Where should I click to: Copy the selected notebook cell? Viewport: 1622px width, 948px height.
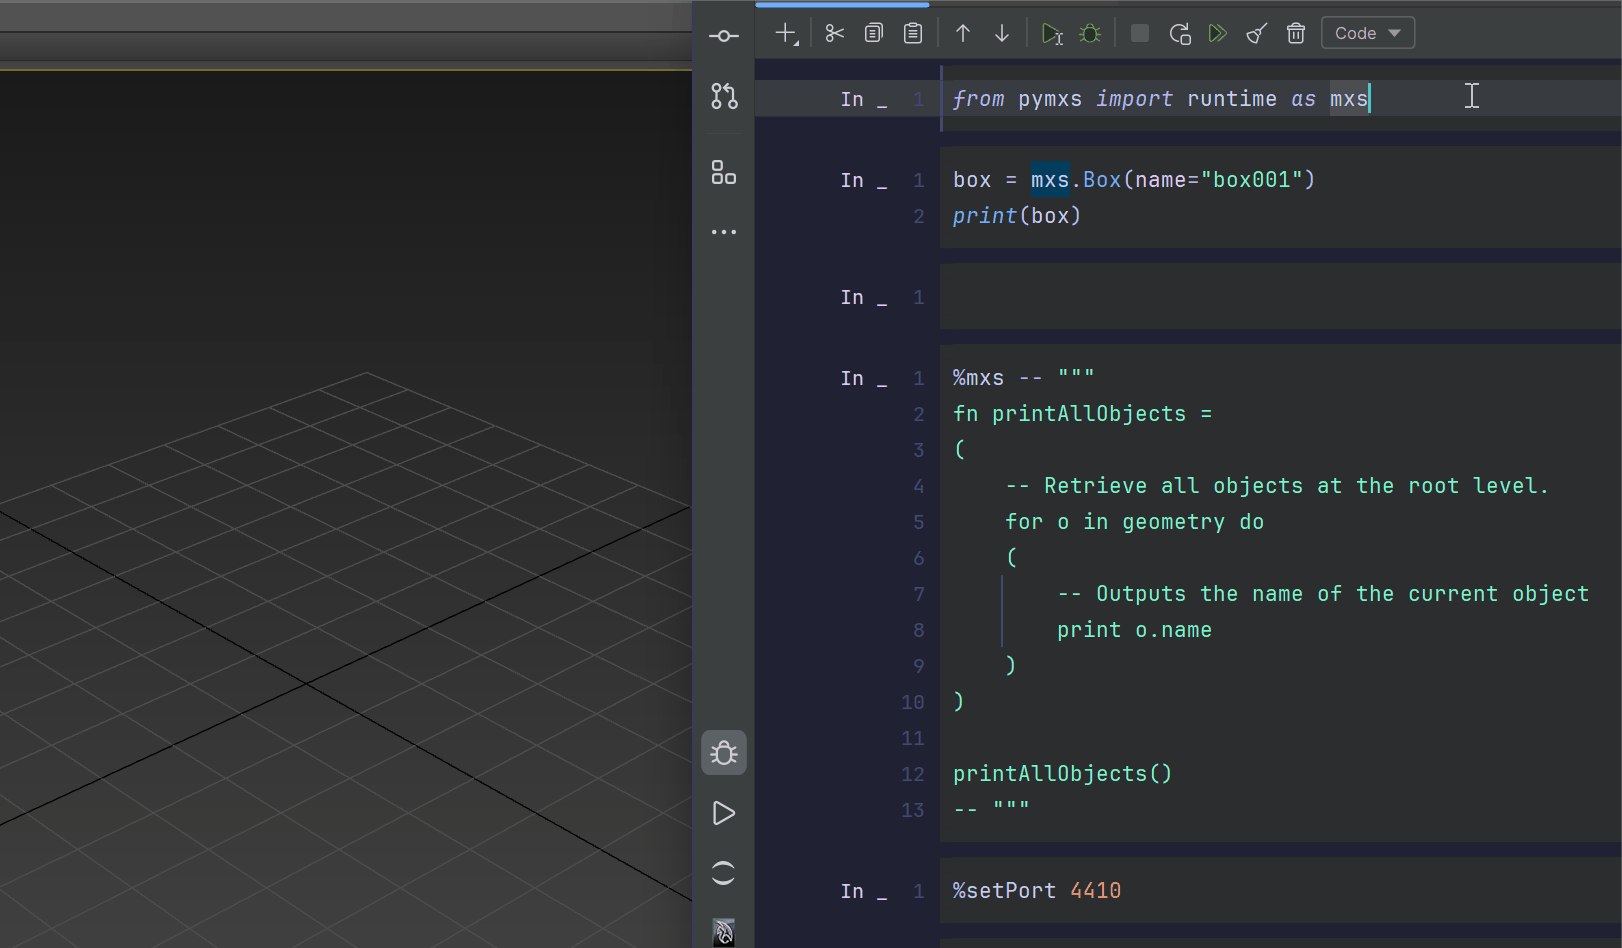(874, 33)
